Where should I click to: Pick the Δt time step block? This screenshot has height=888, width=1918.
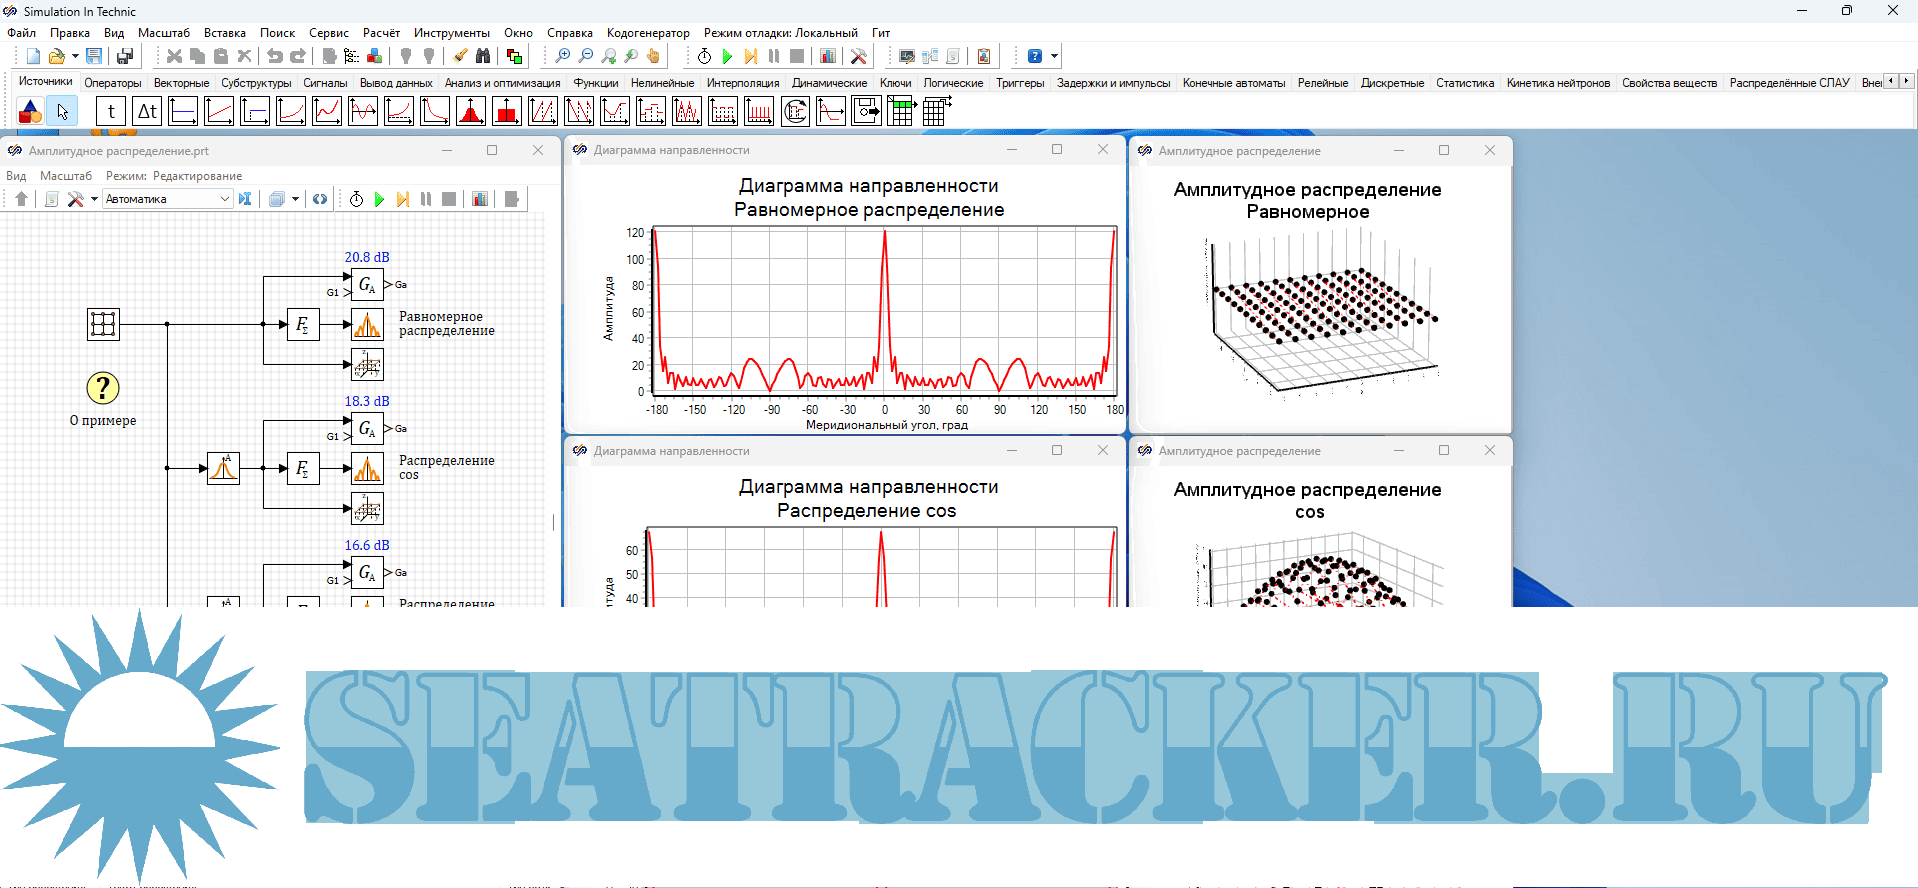[x=147, y=112]
